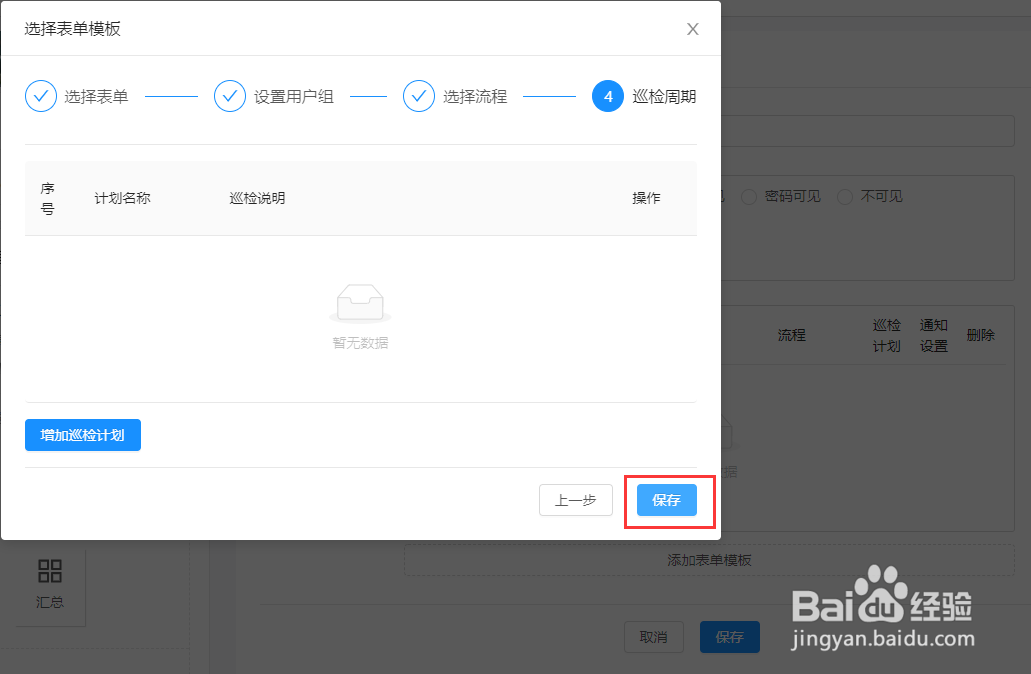The width and height of the screenshot is (1031, 674).
Task: Select the 密码可见 radio button
Action: [749, 196]
